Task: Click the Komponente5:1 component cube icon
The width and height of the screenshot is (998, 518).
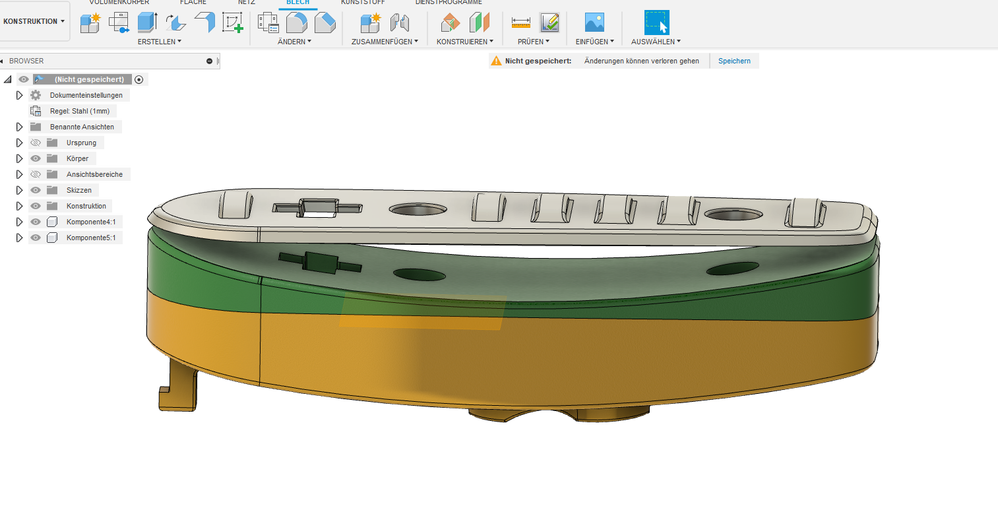Action: (53, 237)
